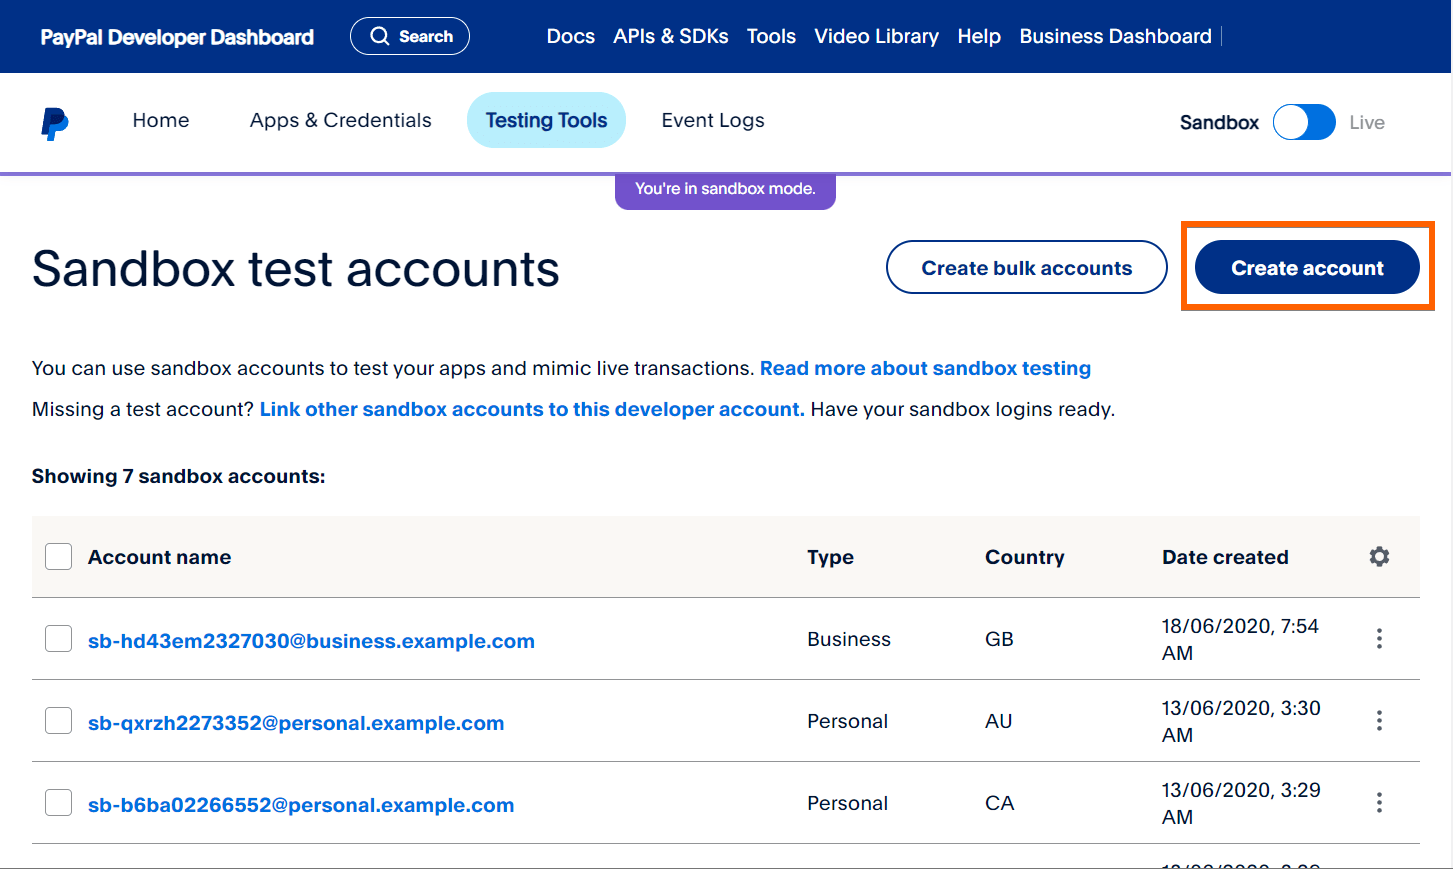Select the sb-b6ba02266552 account checkbox
1453x869 pixels.
pyautogui.click(x=59, y=803)
